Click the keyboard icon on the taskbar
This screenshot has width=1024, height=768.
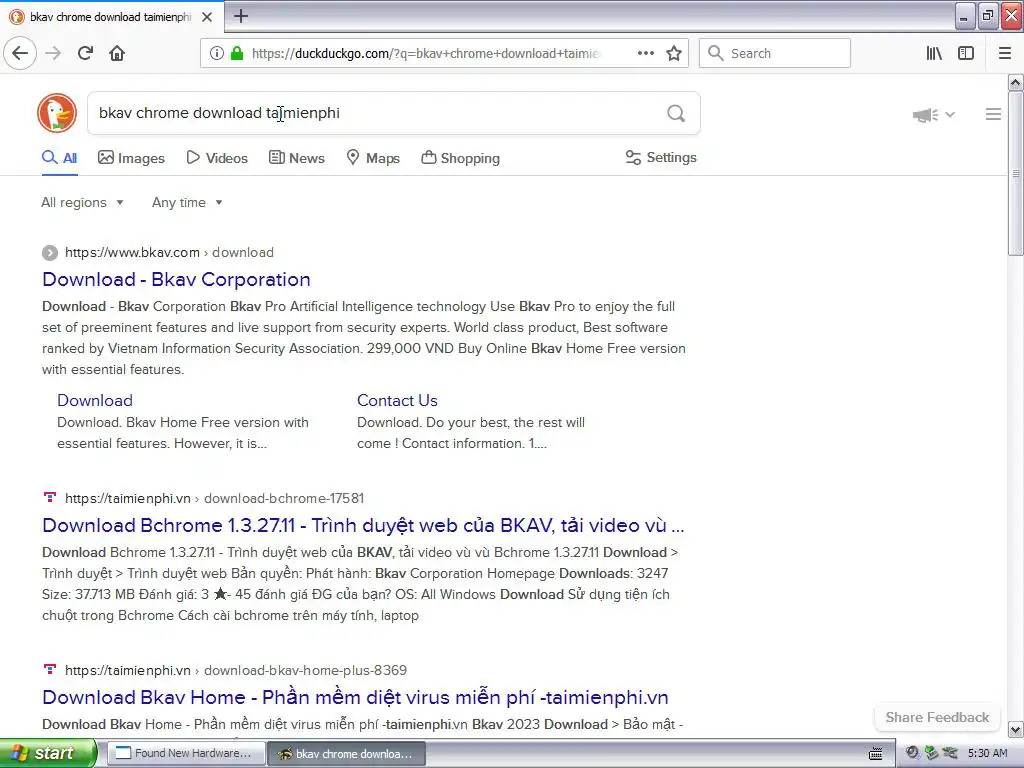click(x=876, y=754)
